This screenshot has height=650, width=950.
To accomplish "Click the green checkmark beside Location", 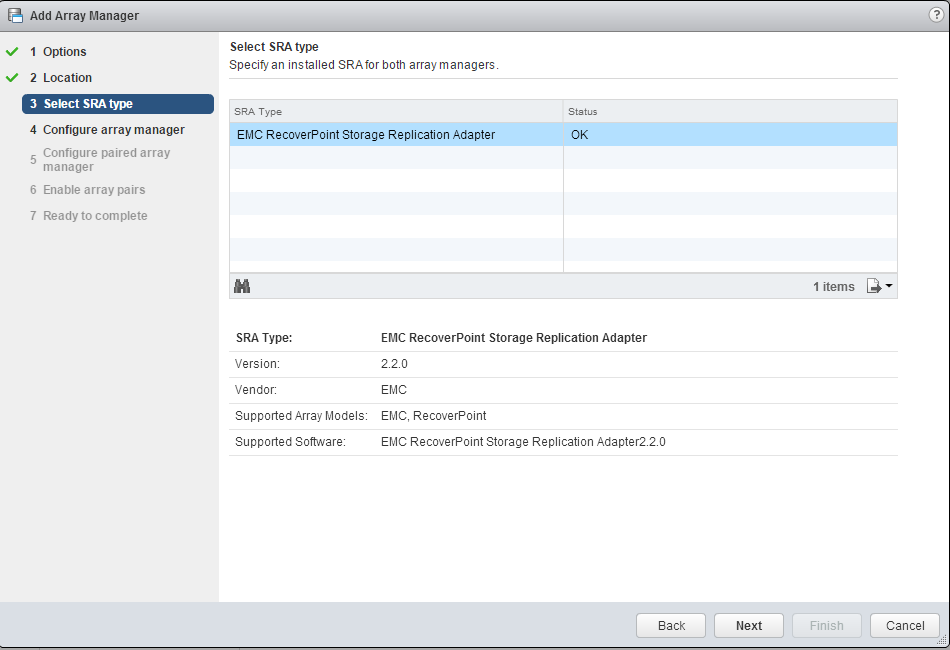I will tap(12, 78).
